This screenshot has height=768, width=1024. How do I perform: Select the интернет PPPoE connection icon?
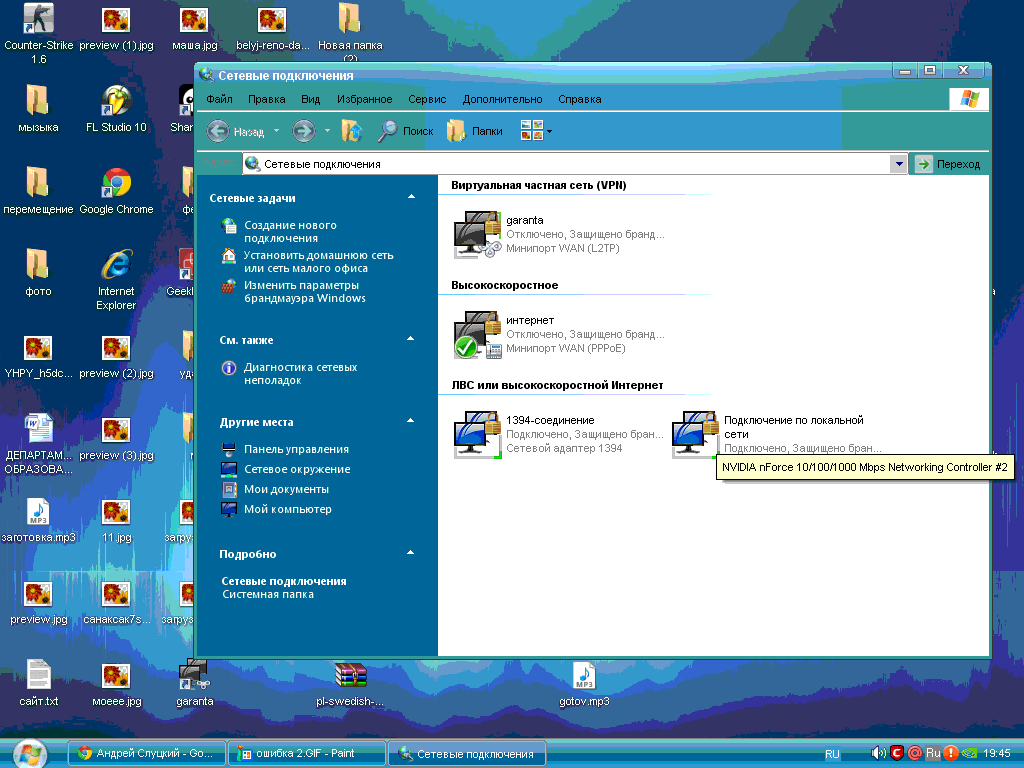click(x=477, y=335)
